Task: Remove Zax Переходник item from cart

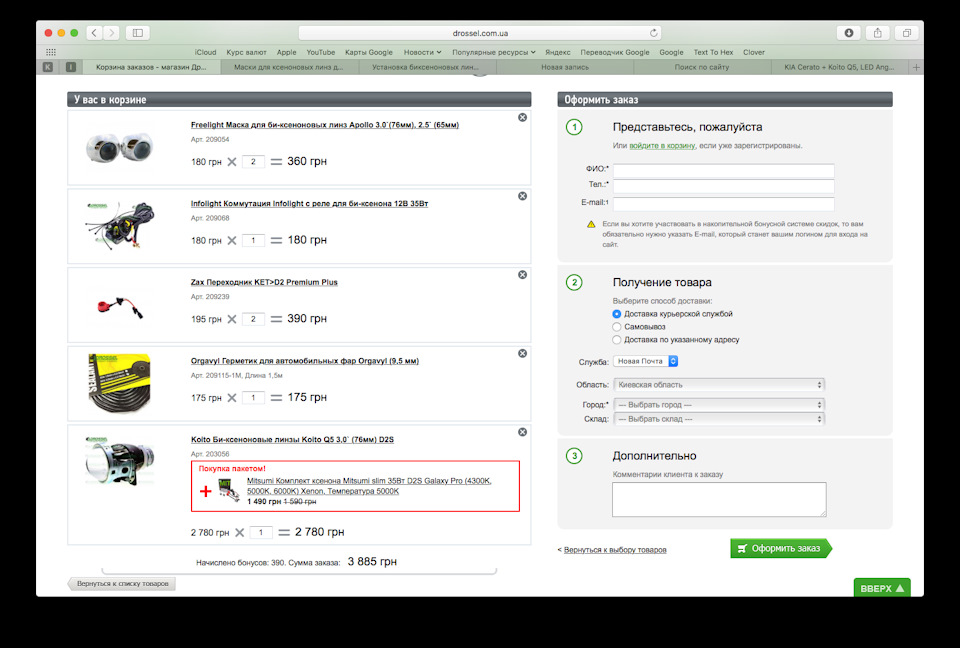Action: (x=522, y=274)
